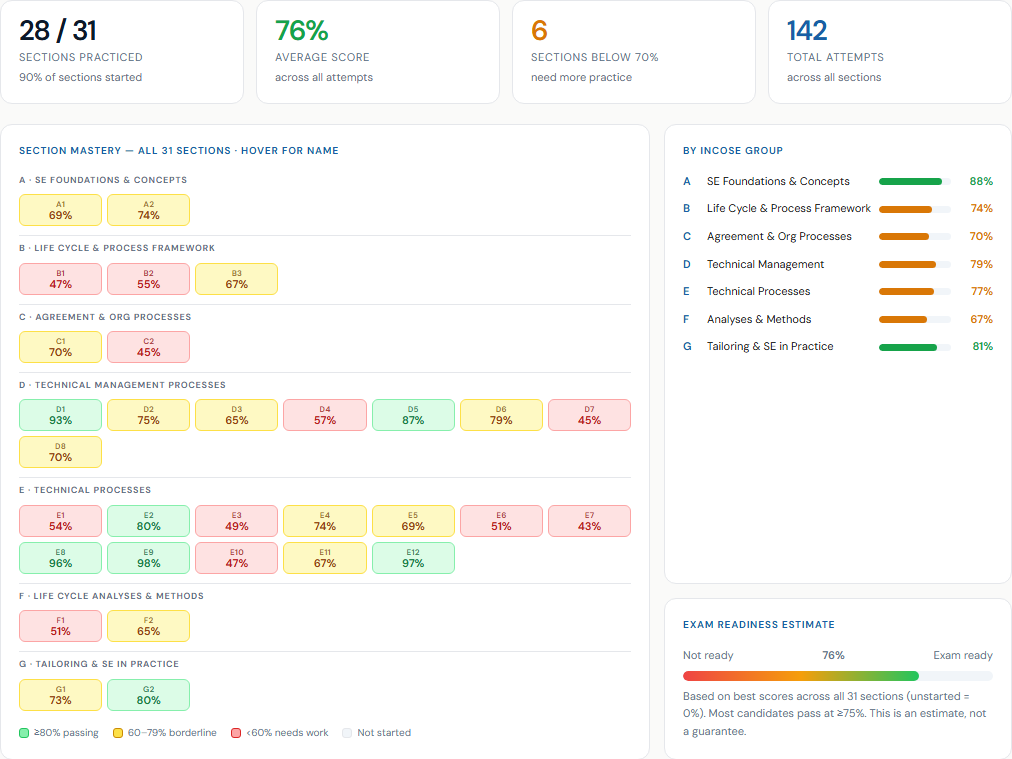Image resolution: width=1012 pixels, height=759 pixels.
Task: Click the 'Exam Readiness Estimate' heading
Action: 758,625
